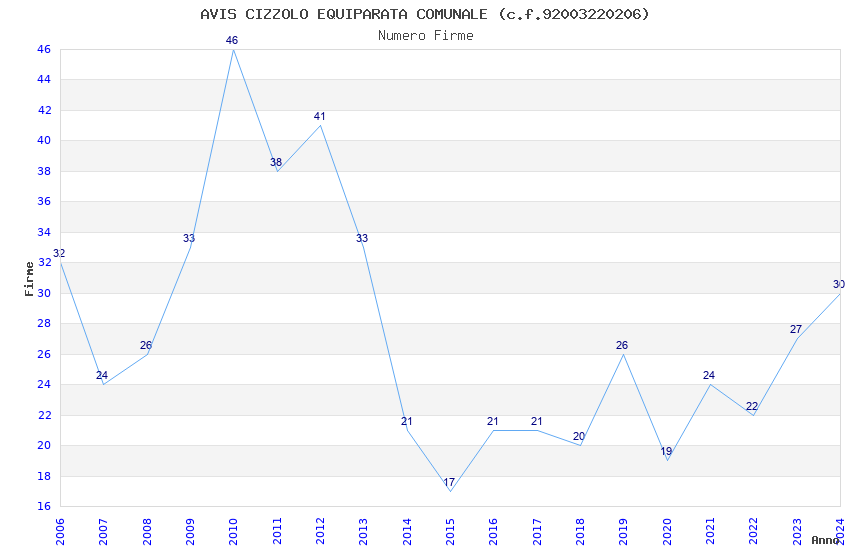Click data point label 20 for year 2018
Image resolution: width=850 pixels, height=550 pixels.
click(579, 437)
